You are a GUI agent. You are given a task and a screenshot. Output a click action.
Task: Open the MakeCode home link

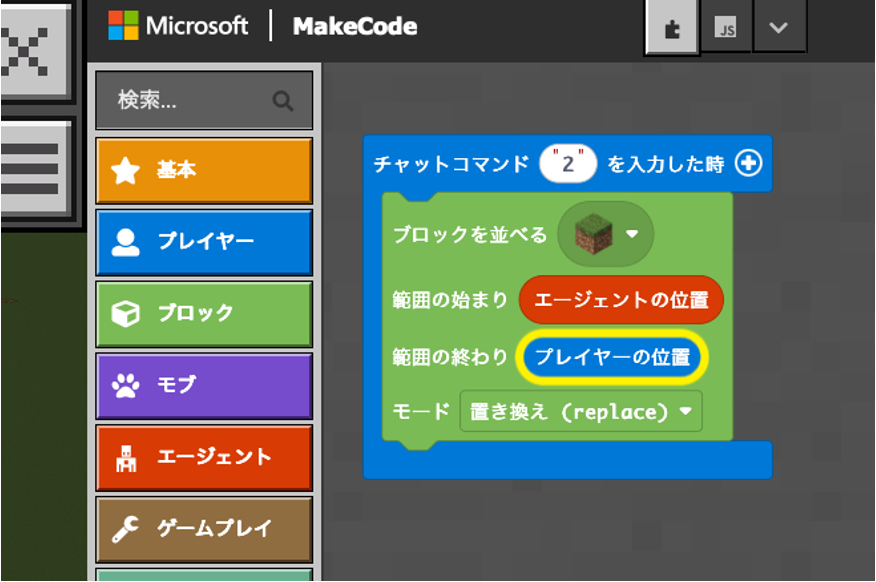(x=355, y=26)
